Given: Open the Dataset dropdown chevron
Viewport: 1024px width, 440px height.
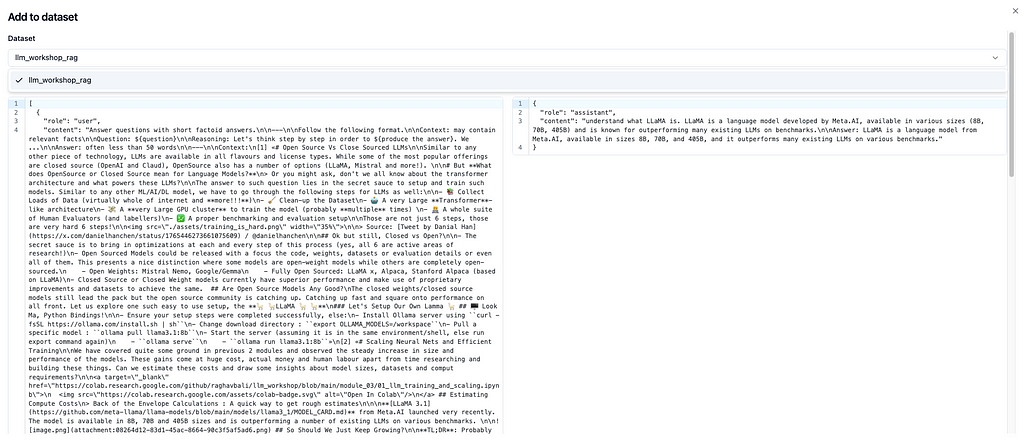Looking at the screenshot, I should click(x=995, y=57).
